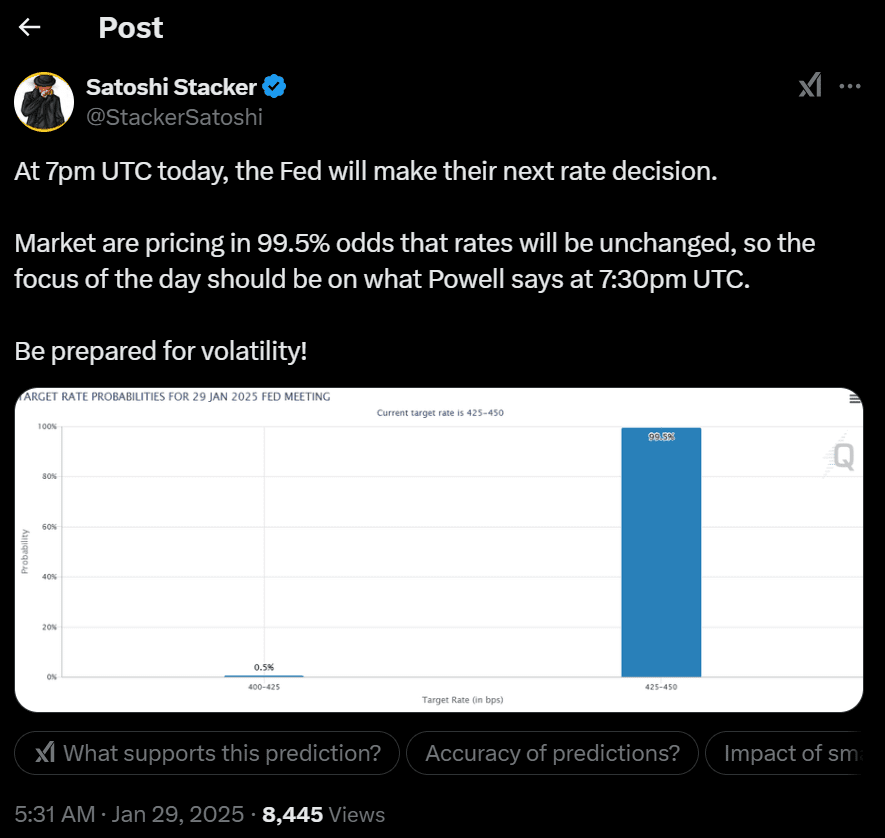
Task: Click the 'Current target rate is 425-450' label
Action: click(x=440, y=411)
